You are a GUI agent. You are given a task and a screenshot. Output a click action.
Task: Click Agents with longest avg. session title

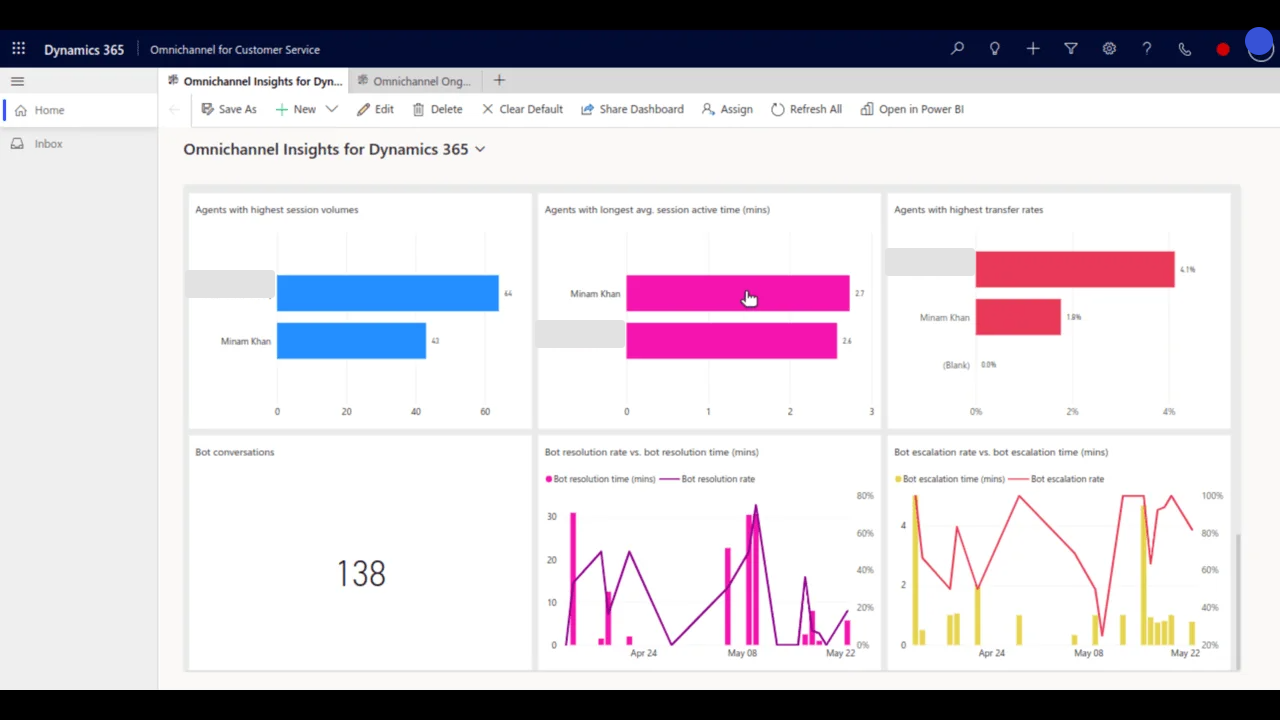pos(657,210)
